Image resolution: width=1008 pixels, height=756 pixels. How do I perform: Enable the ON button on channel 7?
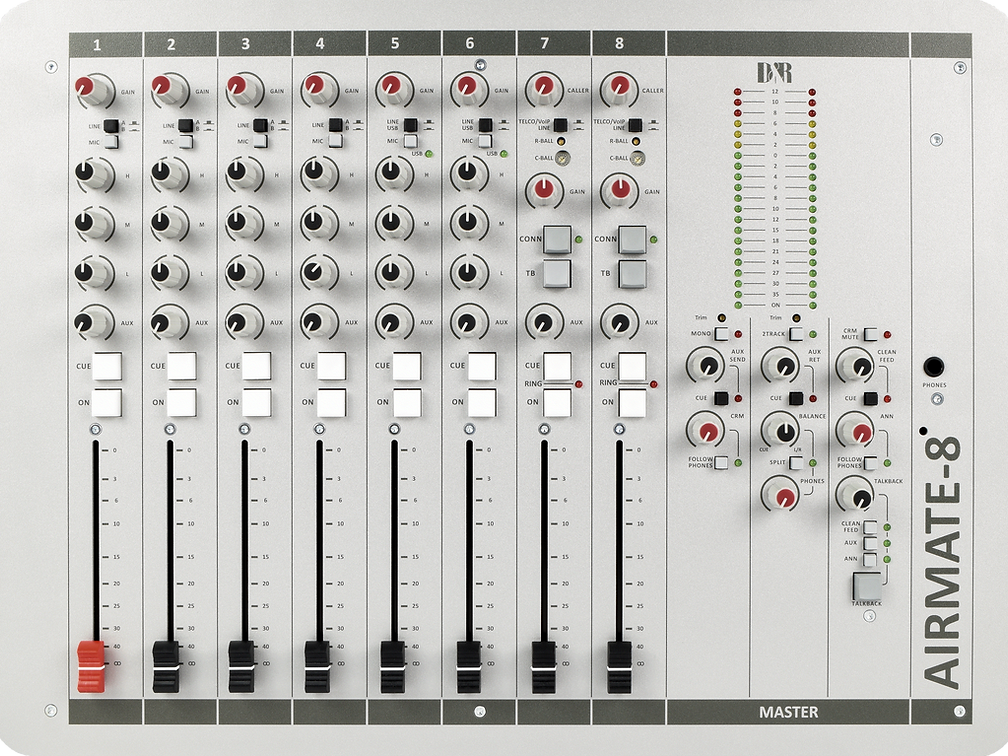click(x=557, y=403)
